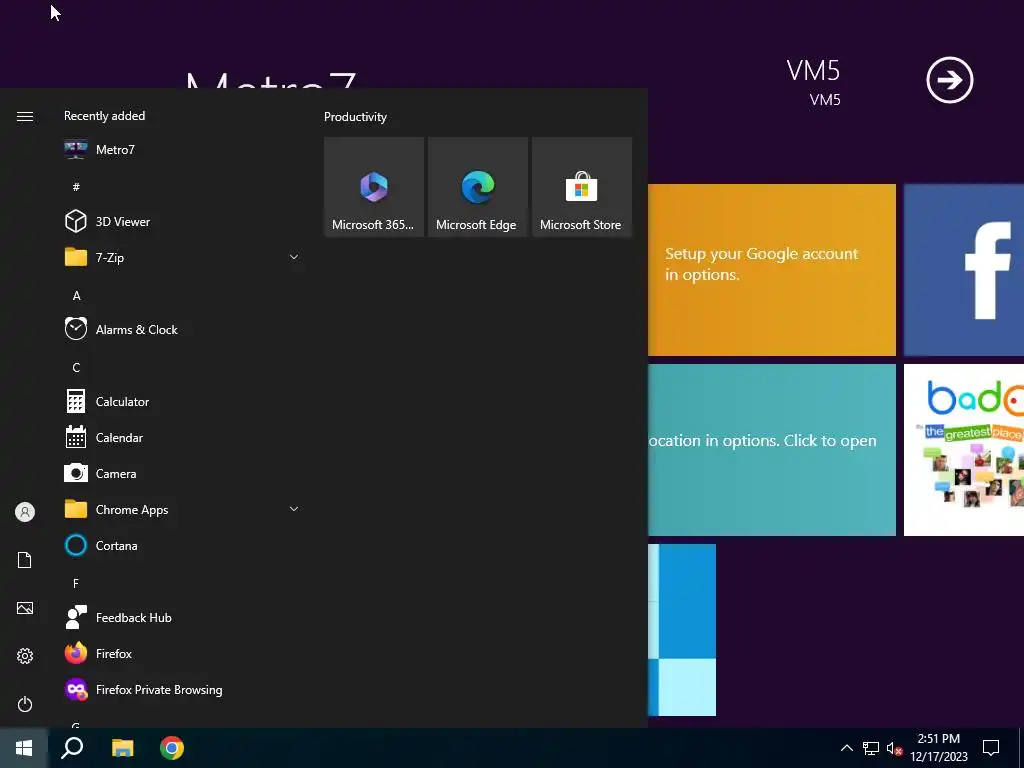This screenshot has height=768, width=1024.
Task: Expand the 7-Zip folder chevron
Action: 294,257
